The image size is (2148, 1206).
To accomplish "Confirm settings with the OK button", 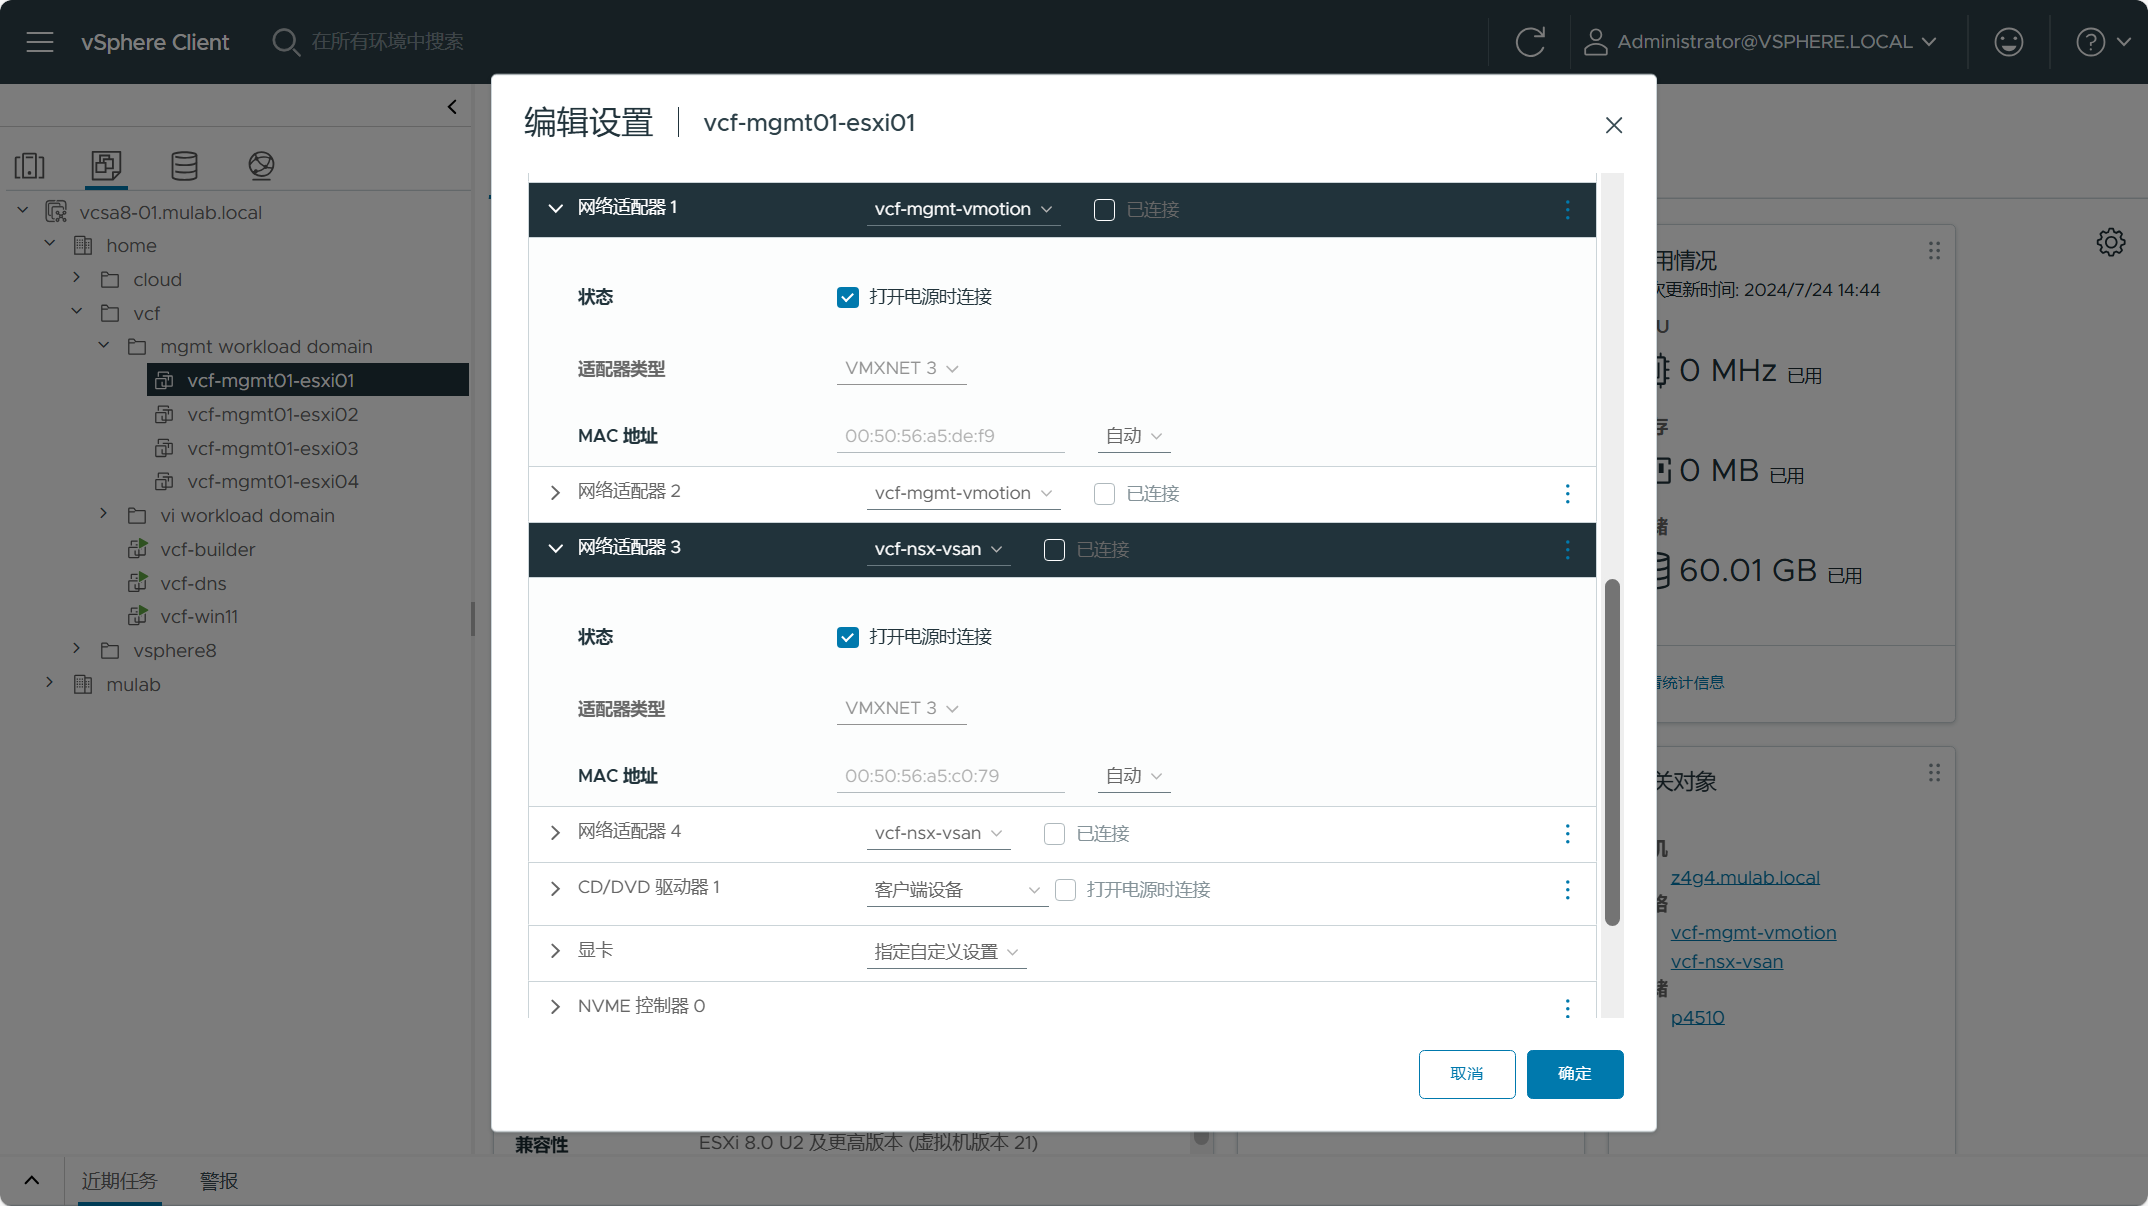I will [x=1575, y=1075].
